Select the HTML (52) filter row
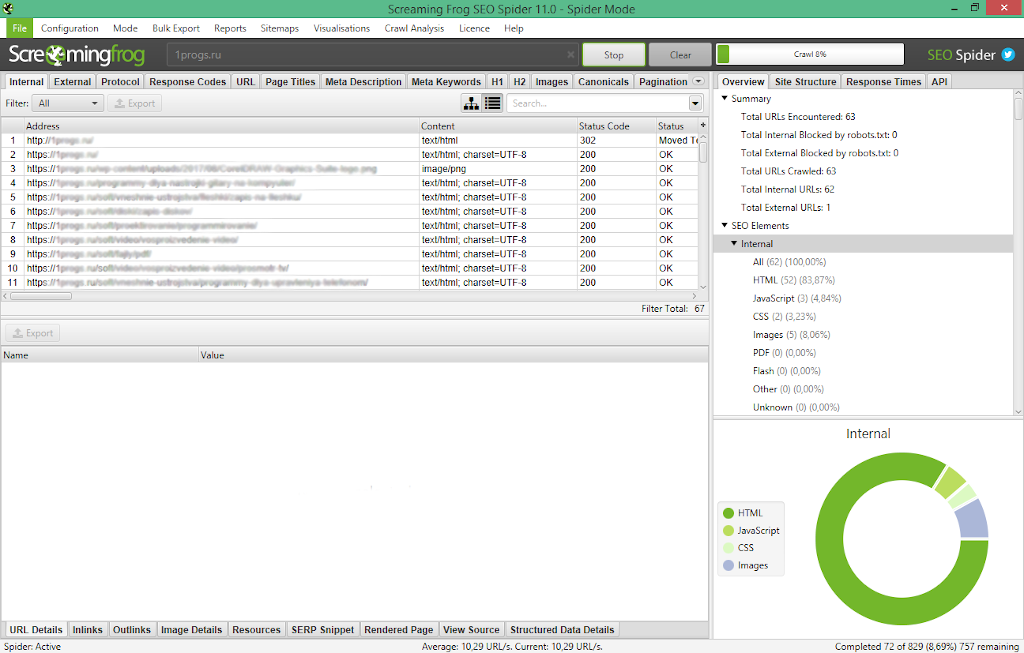This screenshot has width=1024, height=653. click(x=793, y=280)
